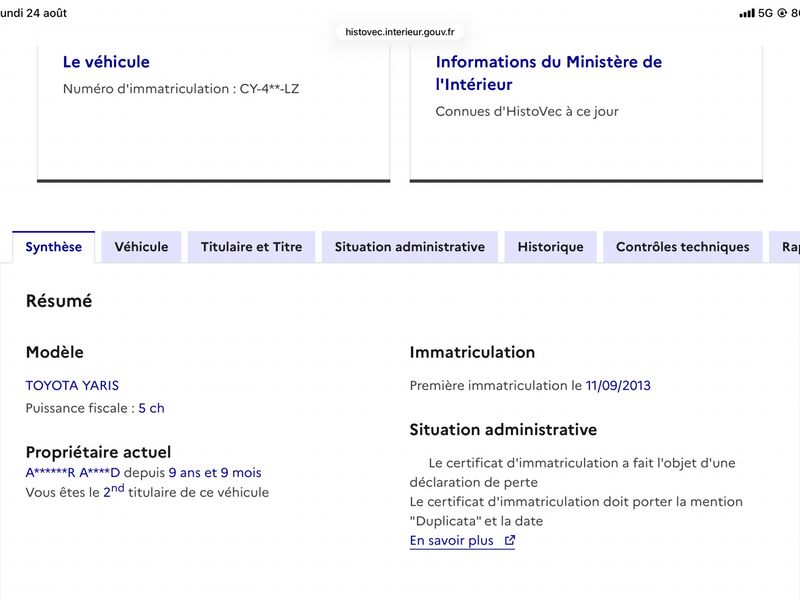Screen dimensions: 800x600
Task: Tap the 5G network indicator
Action: coord(766,13)
